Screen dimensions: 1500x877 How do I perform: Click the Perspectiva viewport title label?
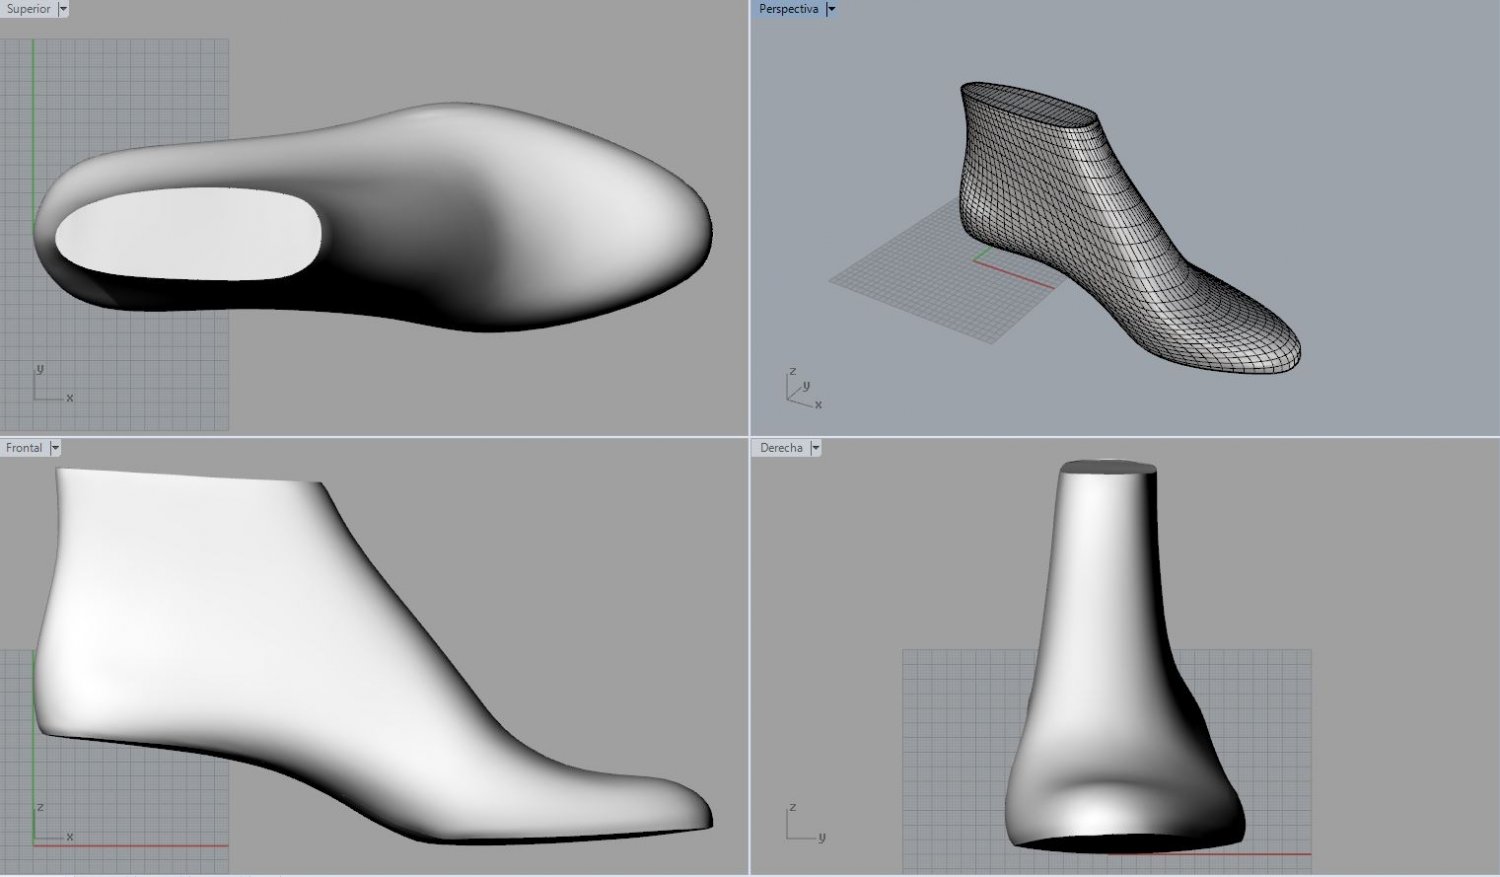tap(790, 9)
